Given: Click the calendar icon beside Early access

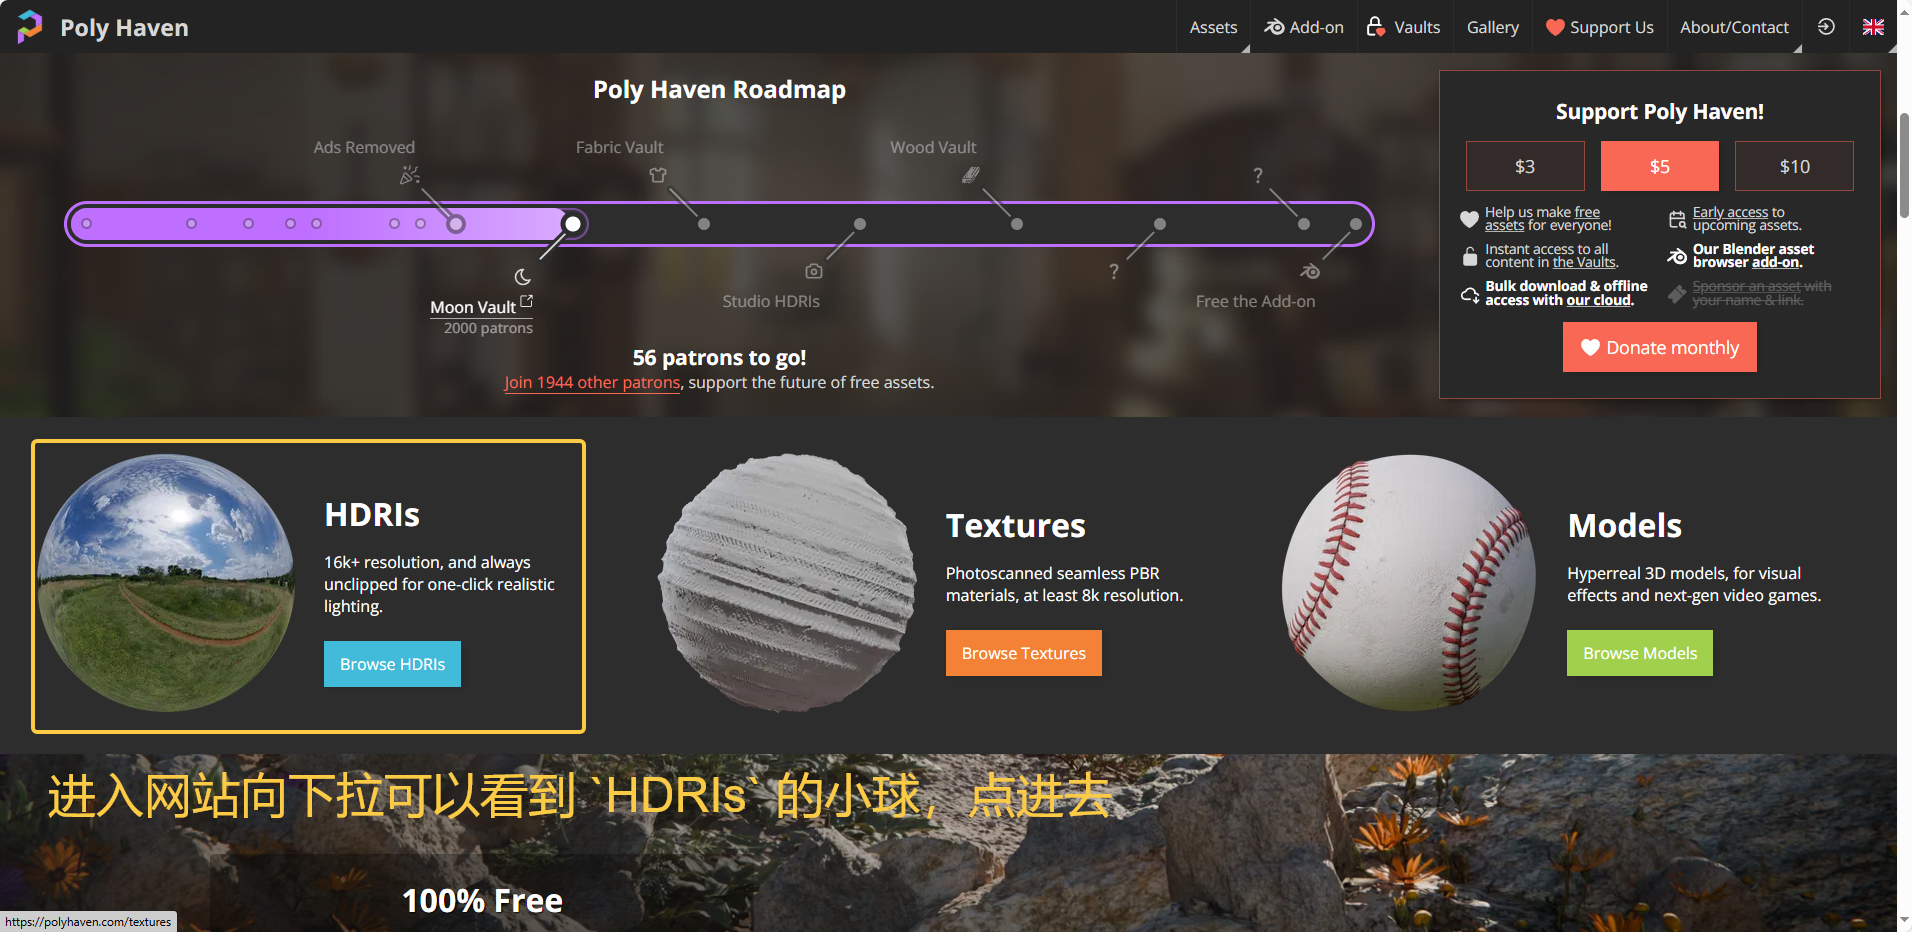Looking at the screenshot, I should pyautogui.click(x=1677, y=219).
